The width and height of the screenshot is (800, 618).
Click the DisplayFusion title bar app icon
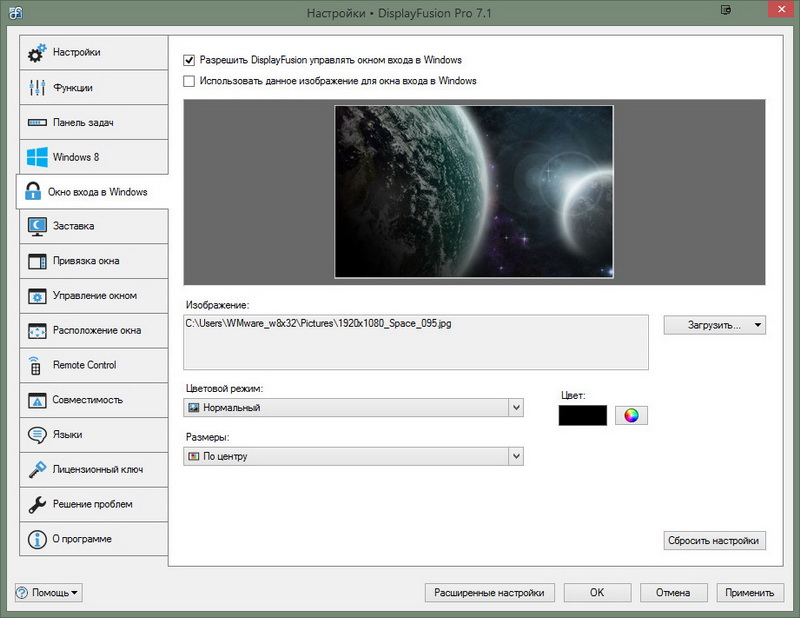click(15, 13)
